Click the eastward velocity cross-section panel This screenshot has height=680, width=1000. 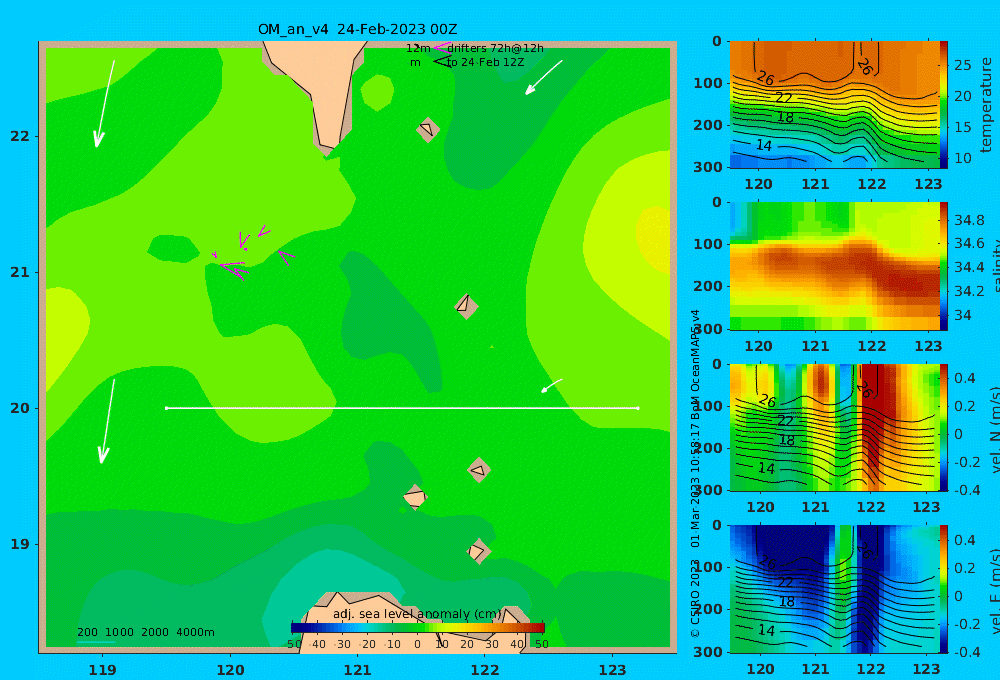pyautogui.click(x=834, y=589)
